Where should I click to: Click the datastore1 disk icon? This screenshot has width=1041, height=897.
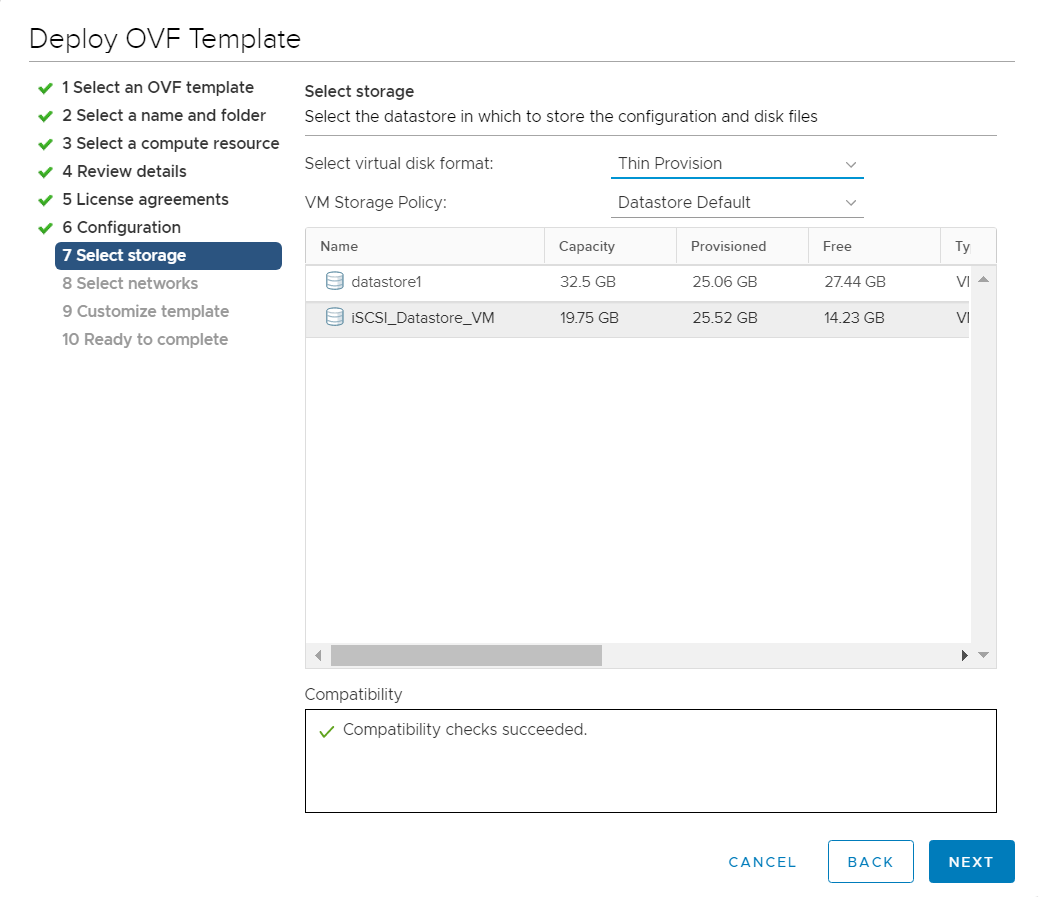[335, 281]
